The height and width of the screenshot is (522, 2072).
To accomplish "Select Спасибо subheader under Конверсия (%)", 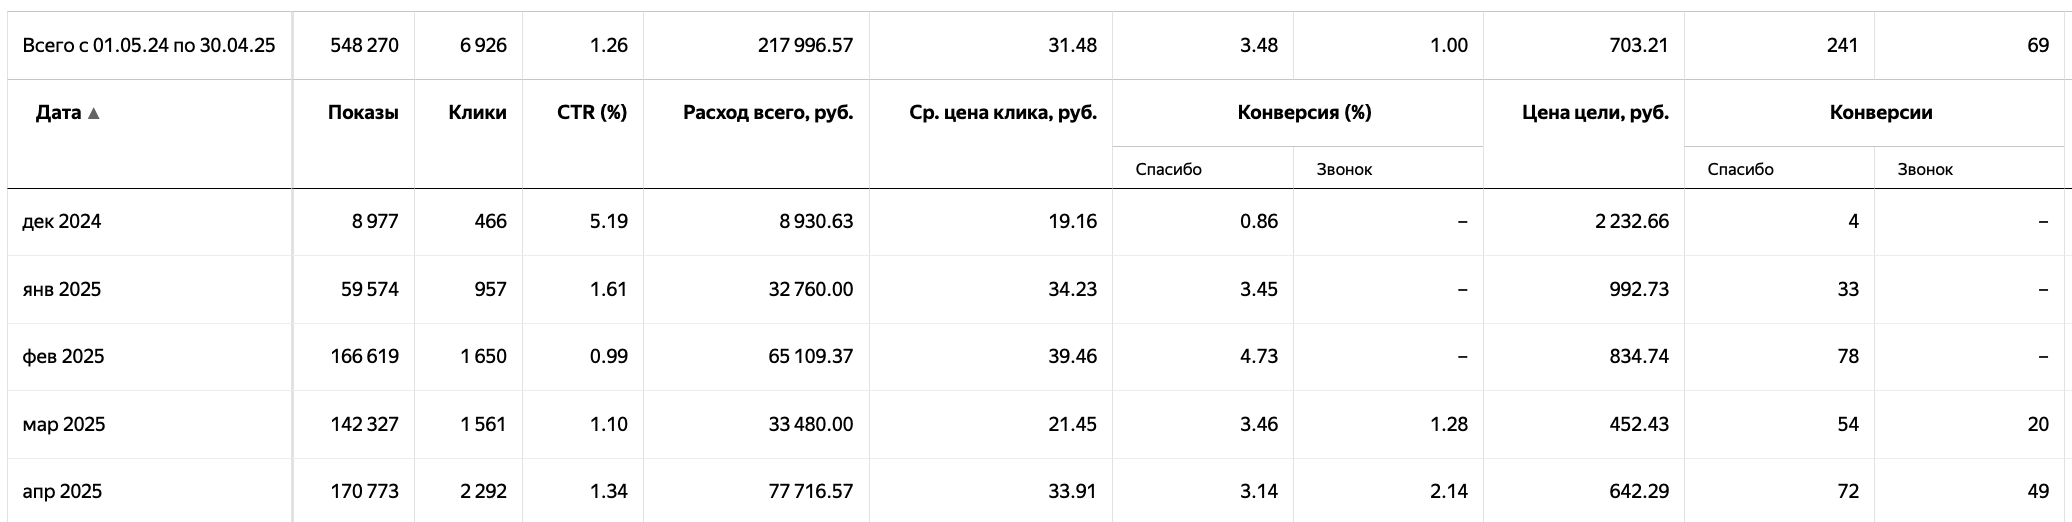I will point(1169,169).
